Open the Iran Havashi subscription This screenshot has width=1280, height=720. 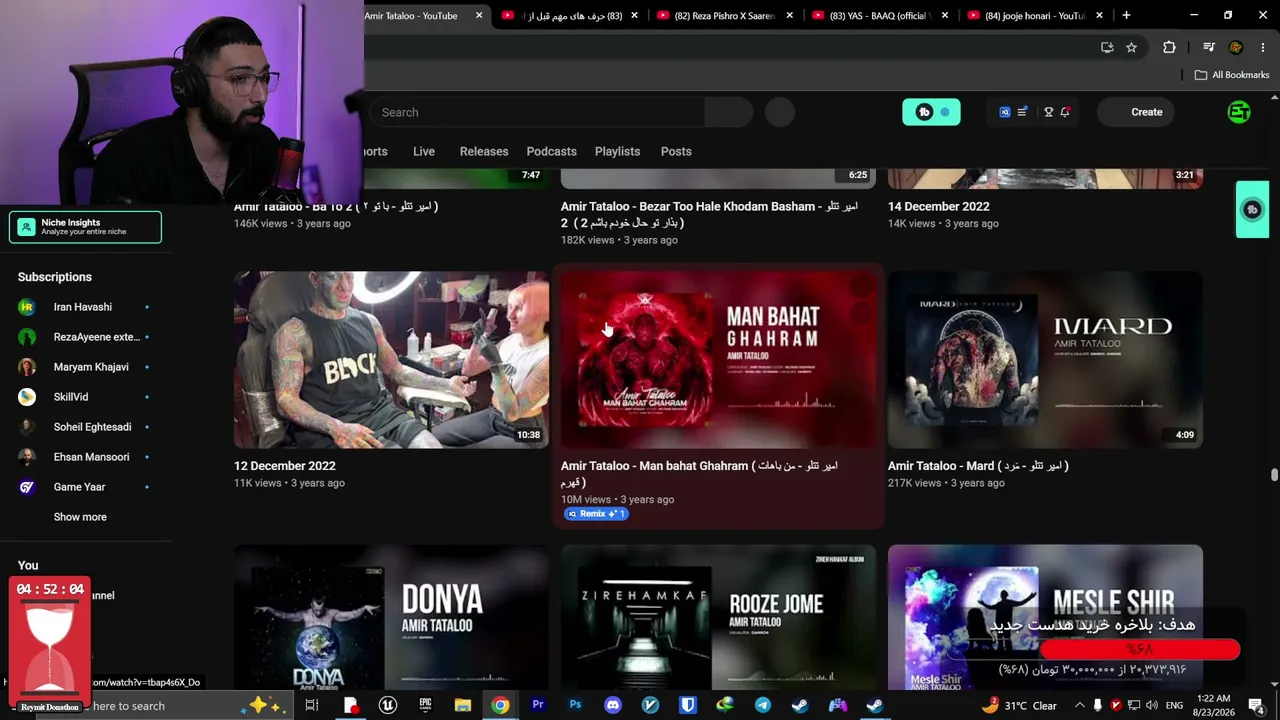(x=84, y=307)
